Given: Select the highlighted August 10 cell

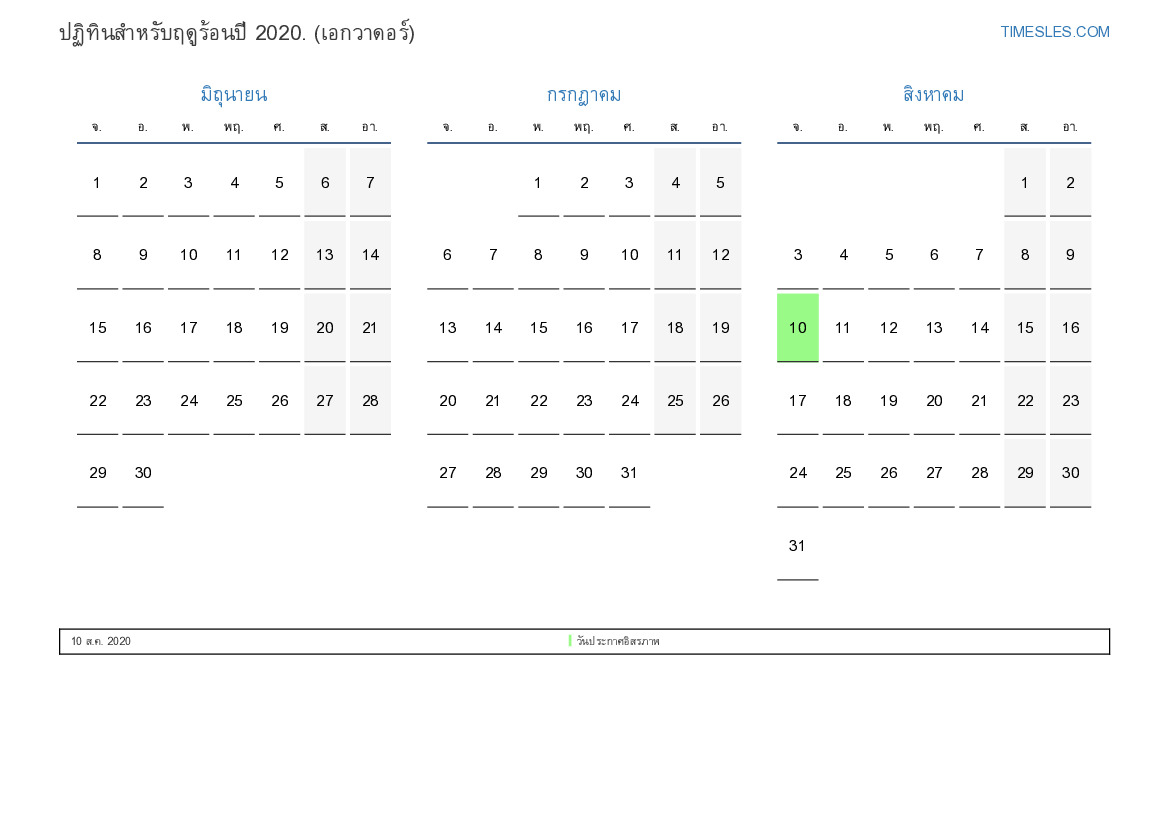Looking at the screenshot, I should click(x=798, y=328).
